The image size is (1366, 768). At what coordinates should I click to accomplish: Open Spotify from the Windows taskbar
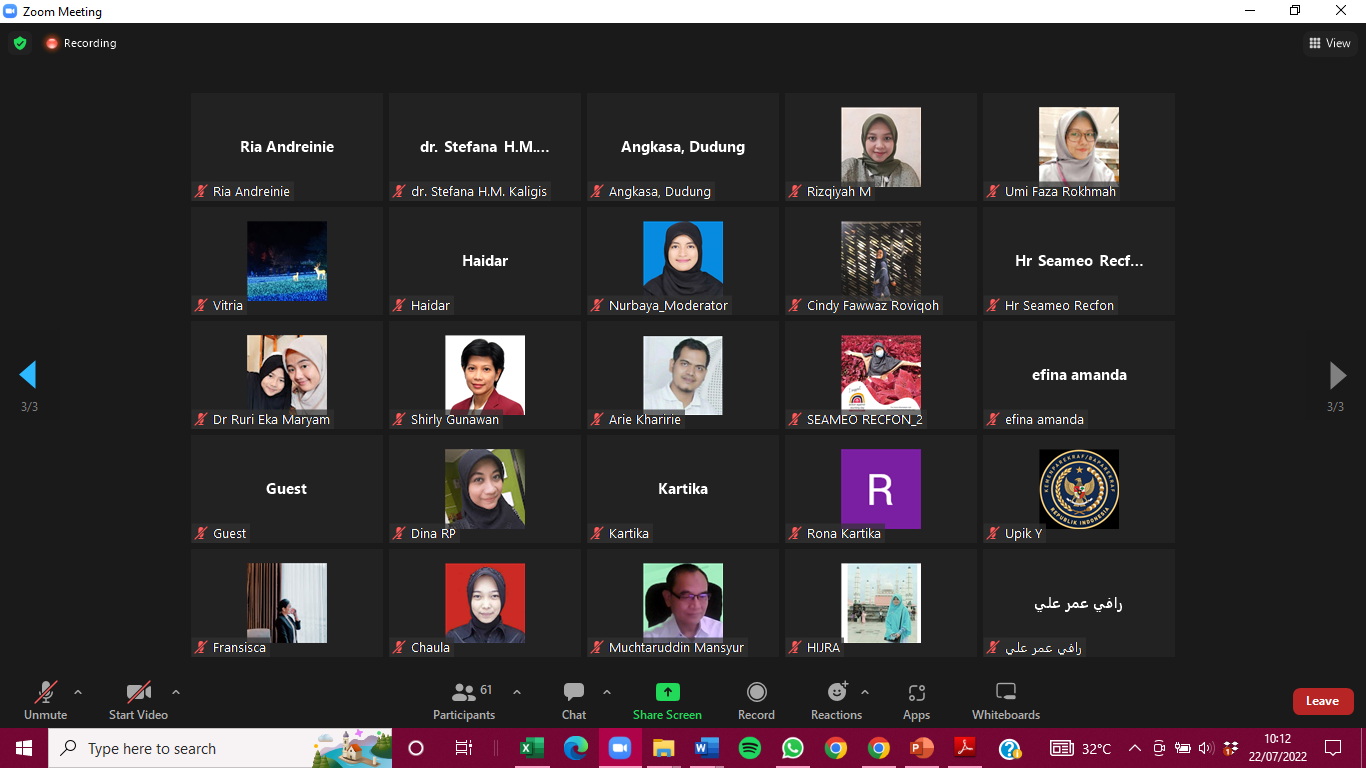pyautogui.click(x=750, y=748)
